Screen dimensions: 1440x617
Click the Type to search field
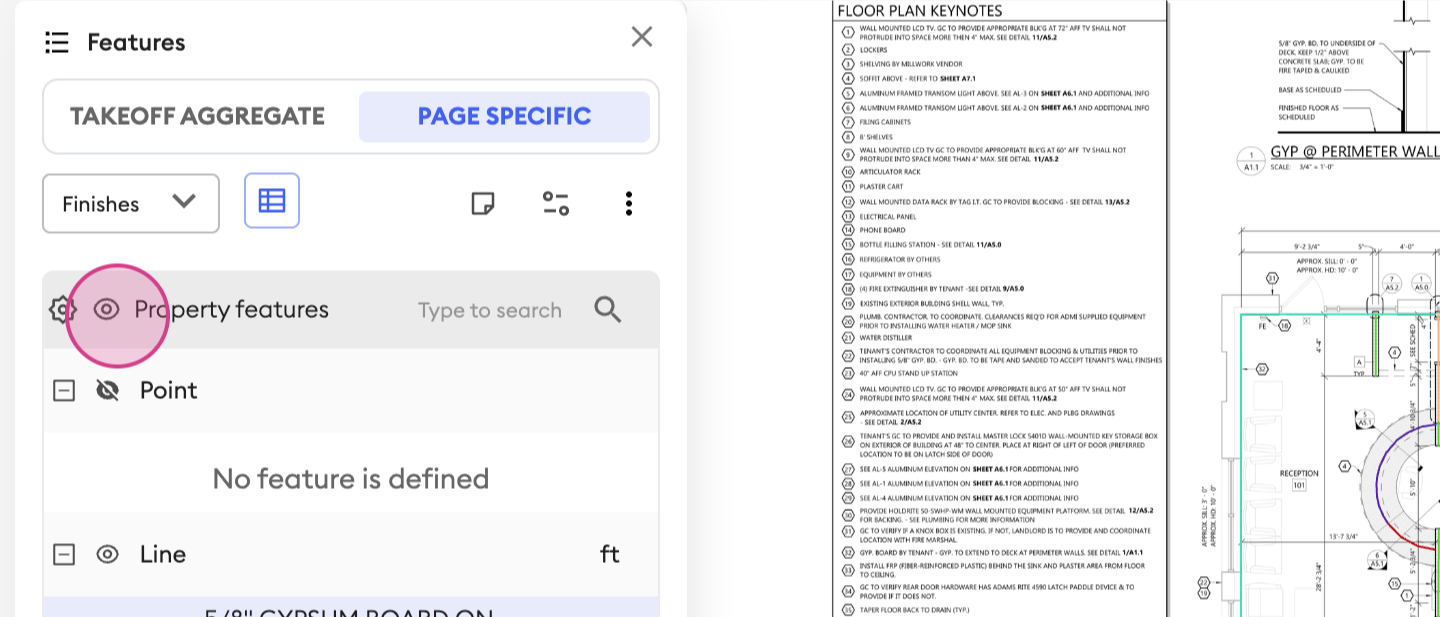tap(489, 310)
